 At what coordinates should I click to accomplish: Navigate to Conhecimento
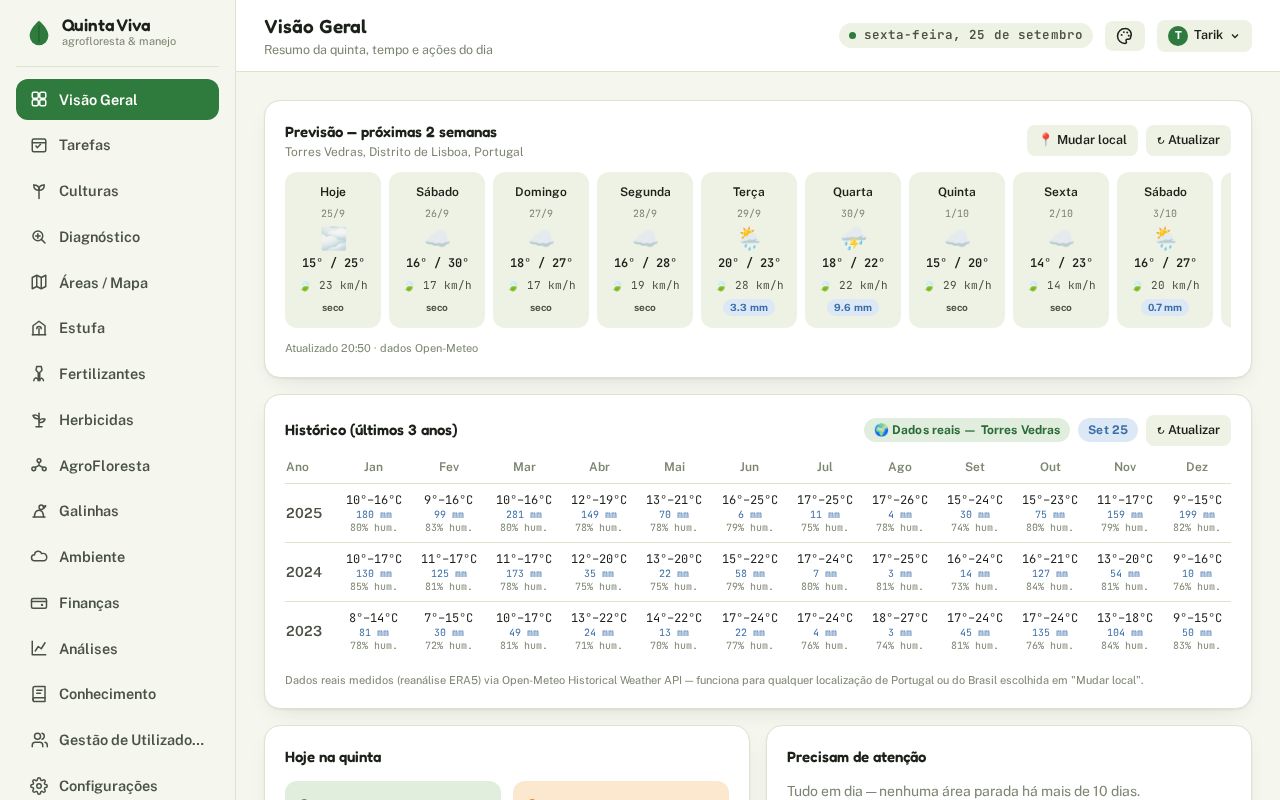click(117, 694)
